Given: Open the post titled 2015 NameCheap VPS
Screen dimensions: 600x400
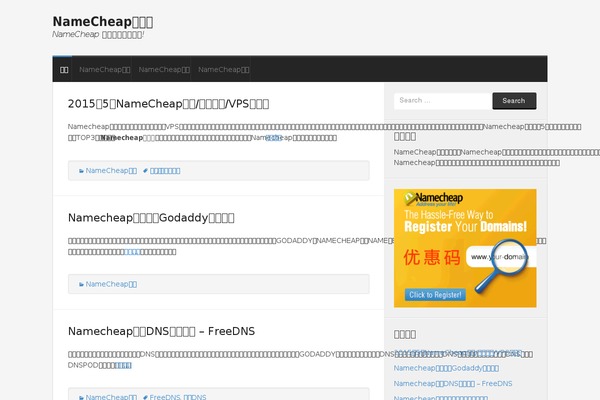Looking at the screenshot, I should click(x=168, y=104).
